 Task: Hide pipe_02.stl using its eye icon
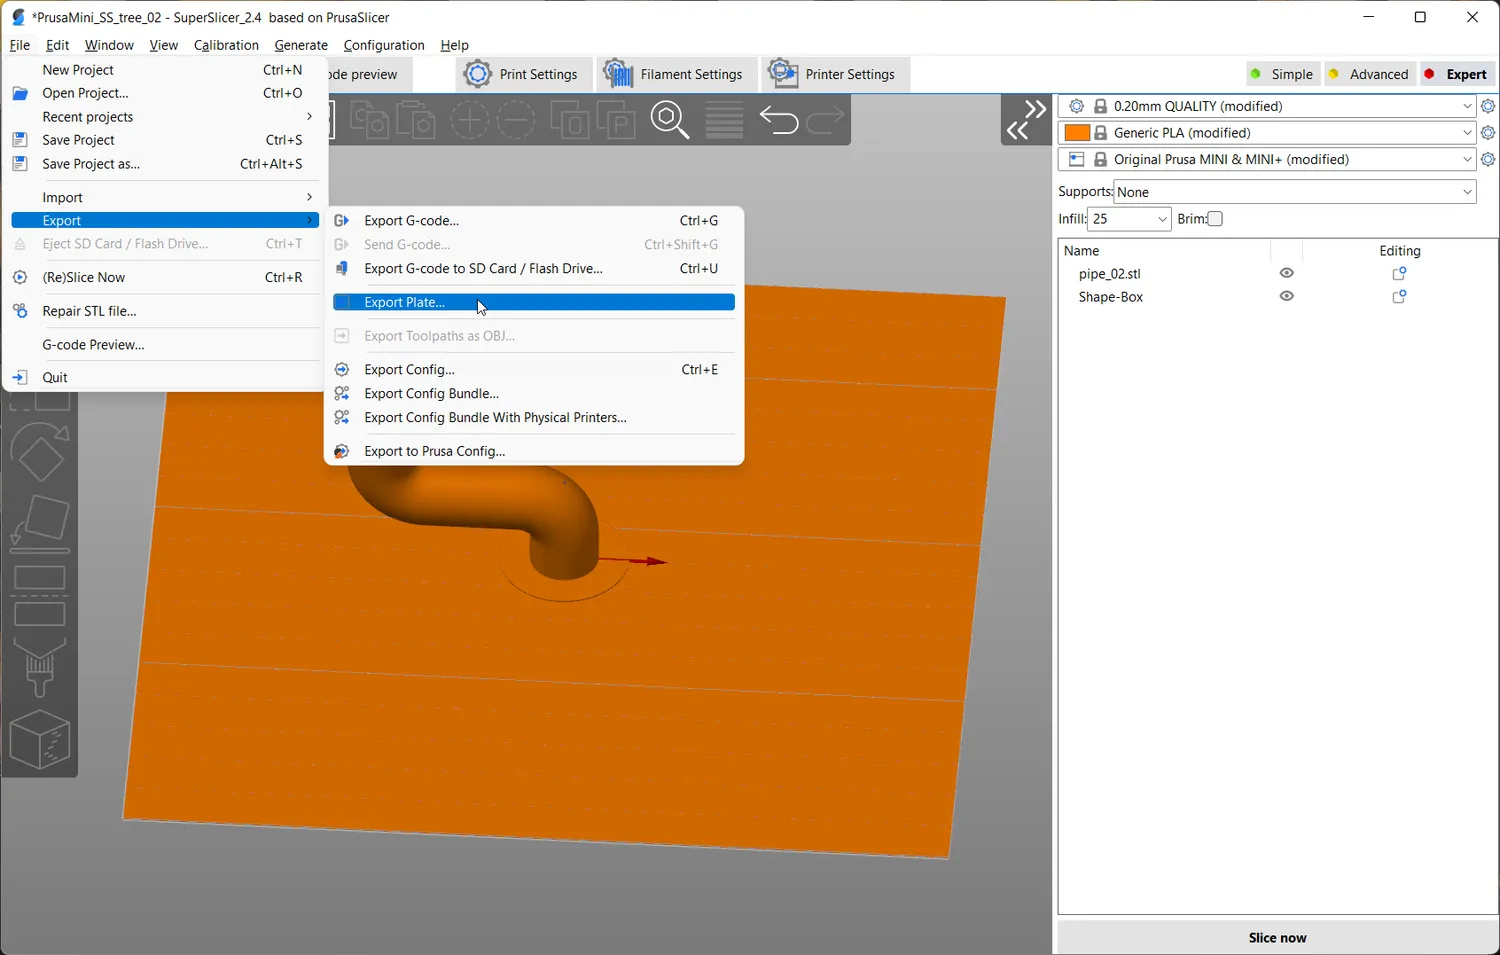click(x=1287, y=273)
